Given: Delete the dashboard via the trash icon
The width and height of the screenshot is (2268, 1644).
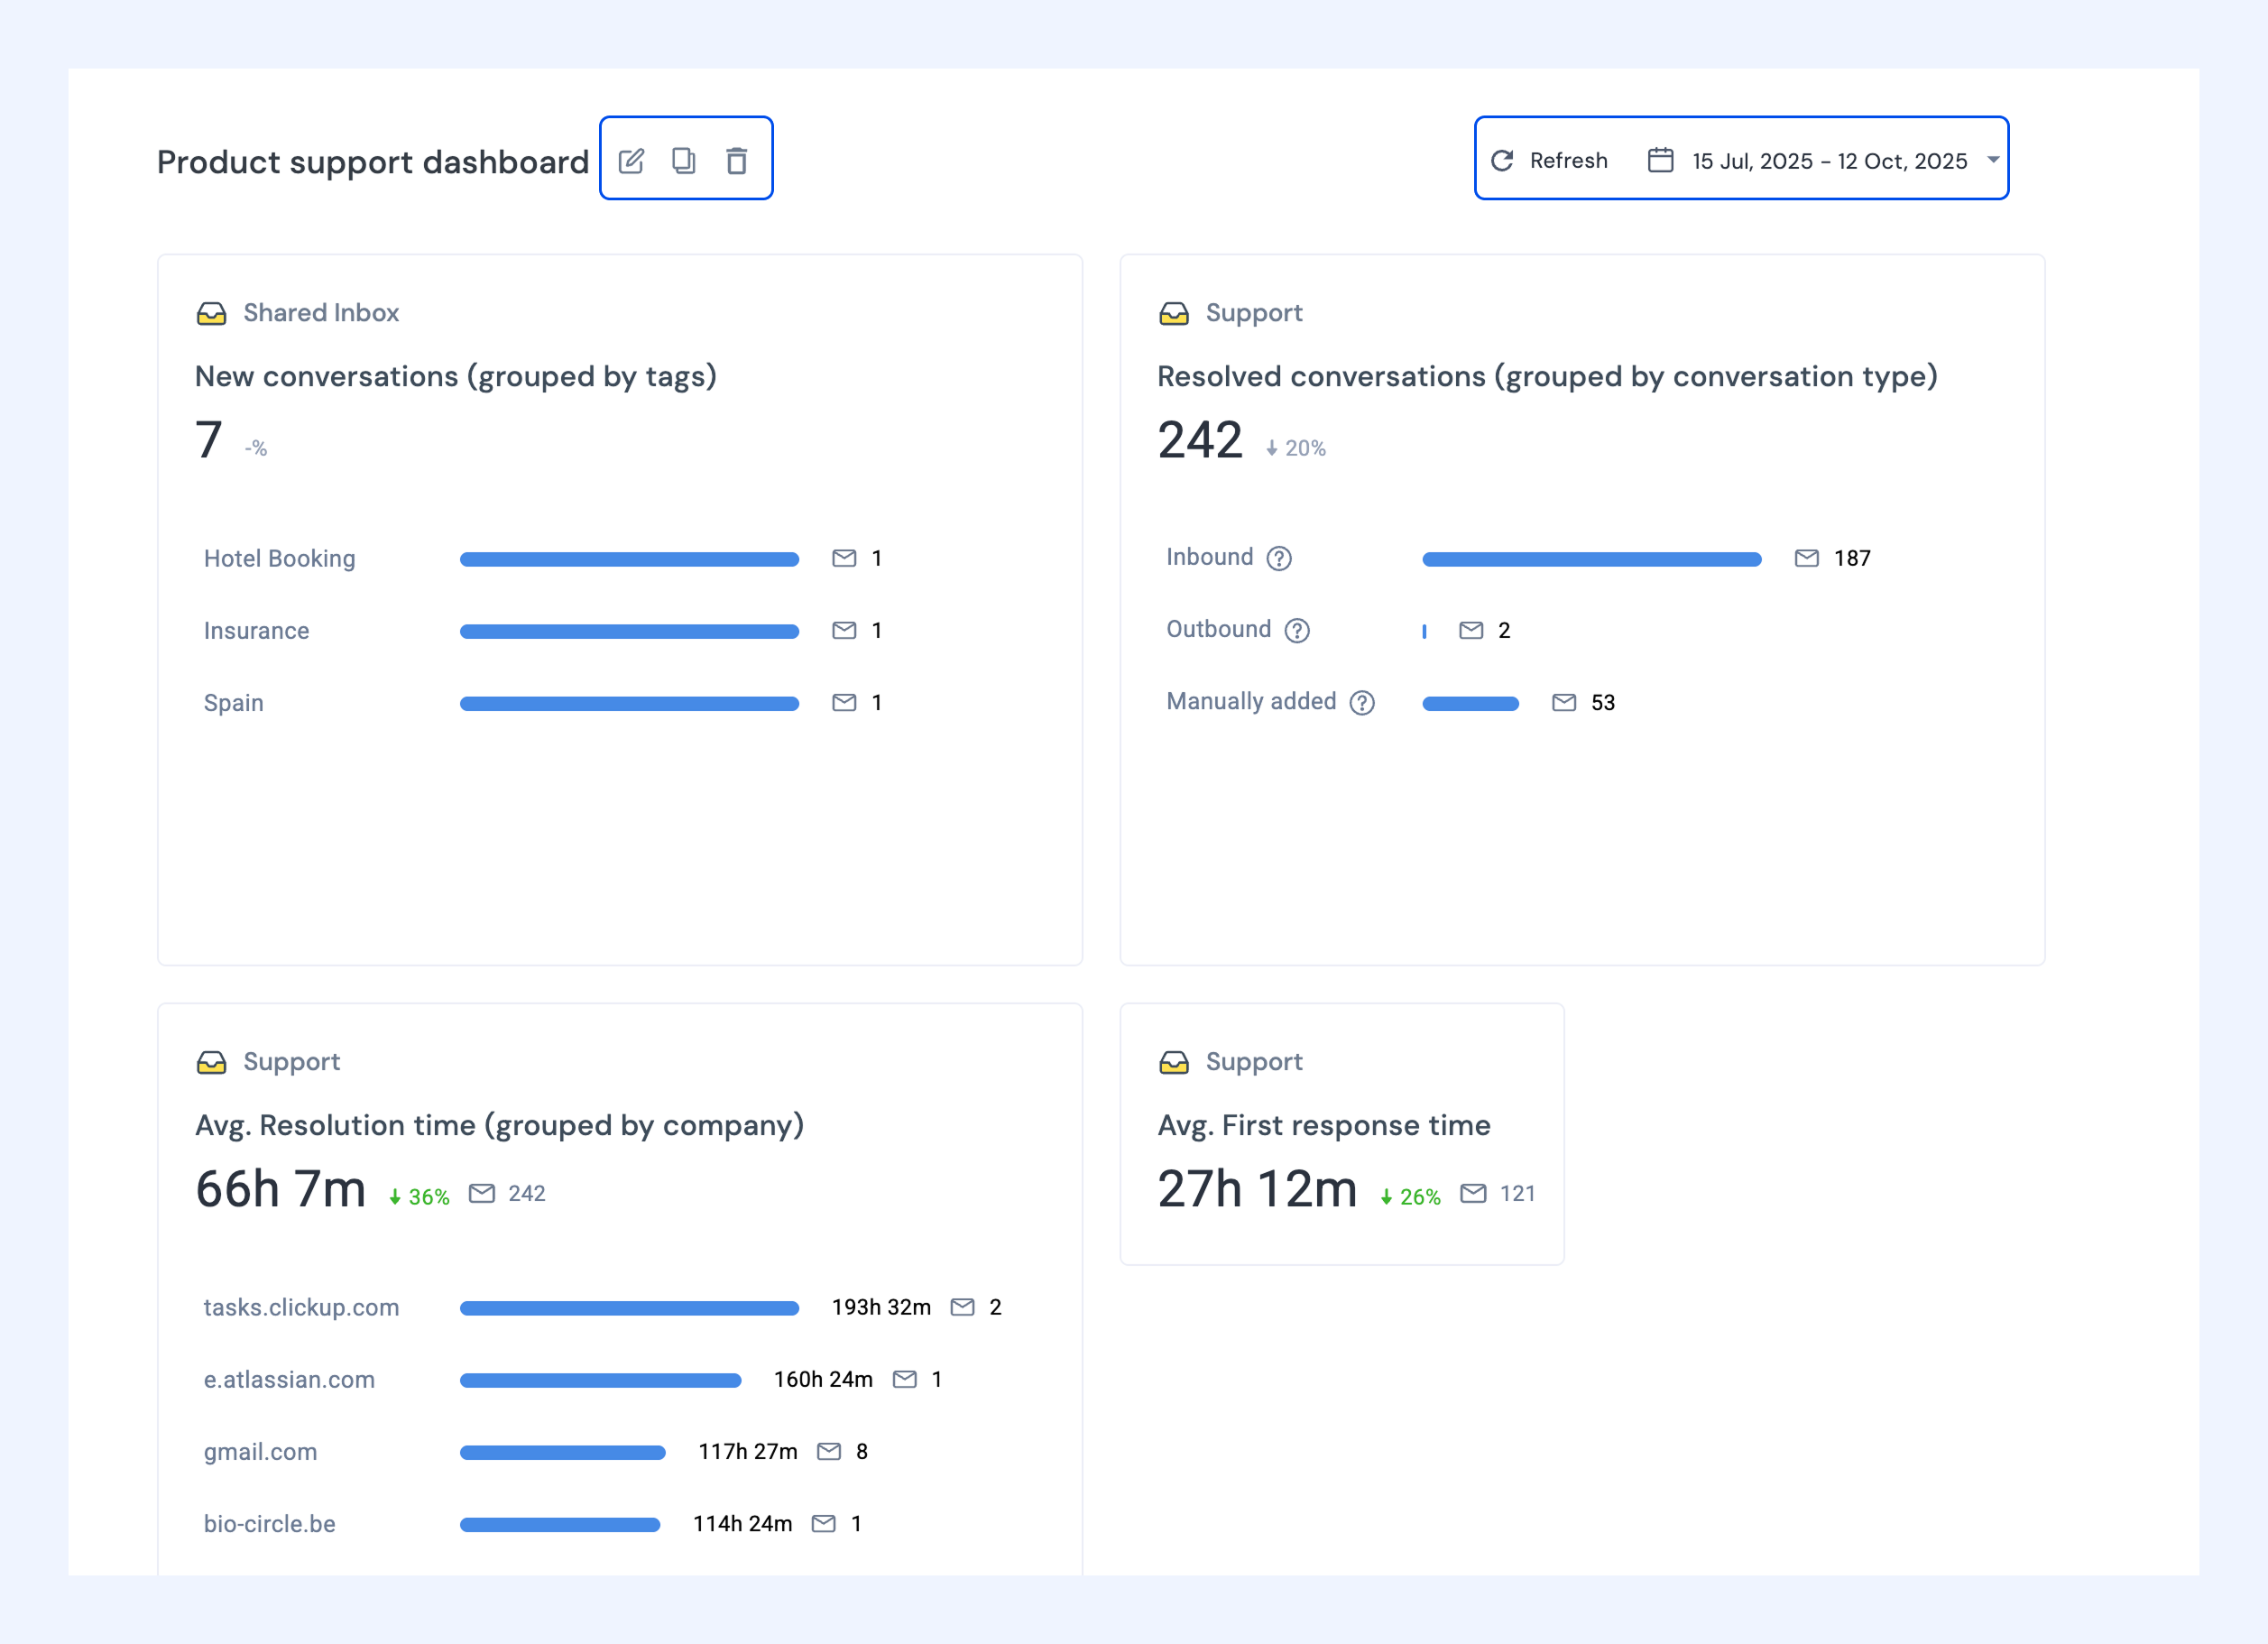Looking at the screenshot, I should [737, 161].
